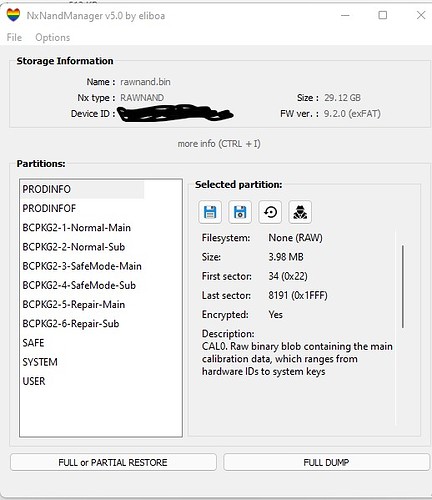
Task: Select BCPKG2-2-Normal-Sub partition
Action: 74,247
